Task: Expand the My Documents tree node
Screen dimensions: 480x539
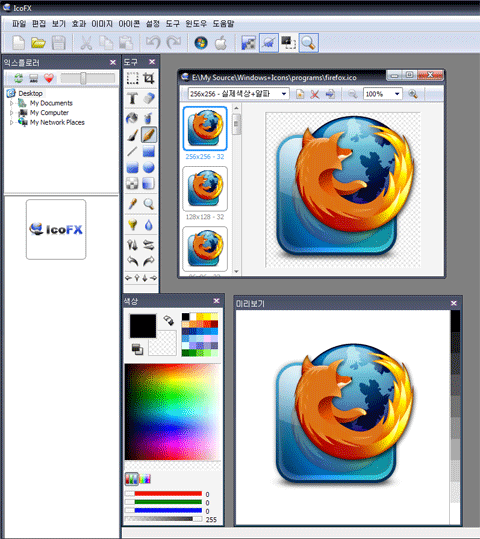Action: (x=11, y=103)
